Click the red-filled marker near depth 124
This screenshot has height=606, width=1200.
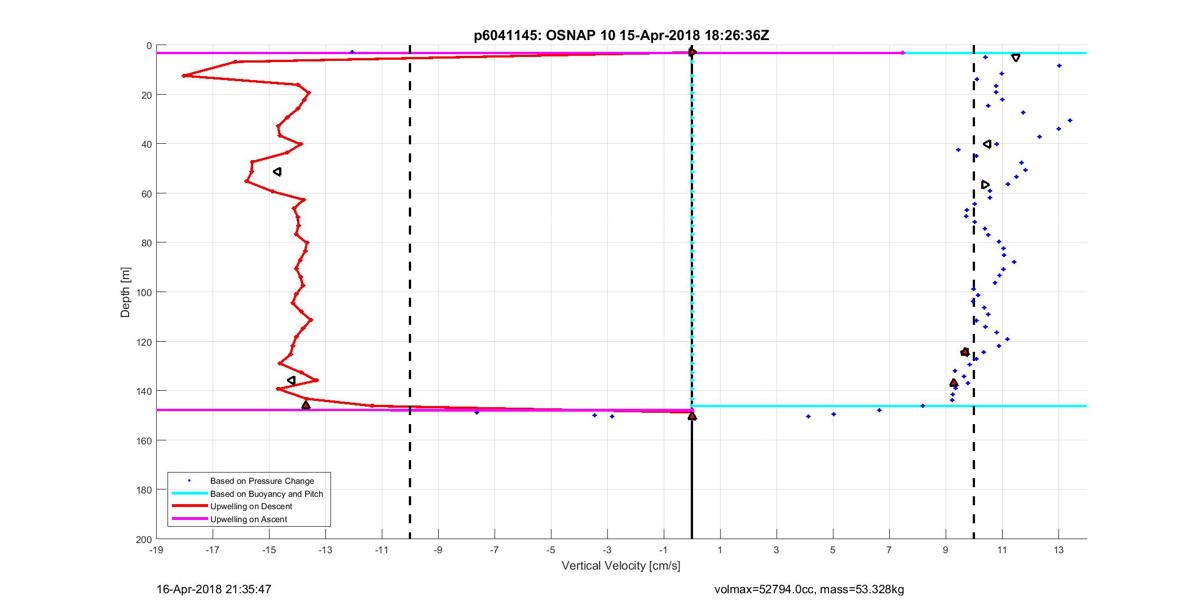pos(965,352)
